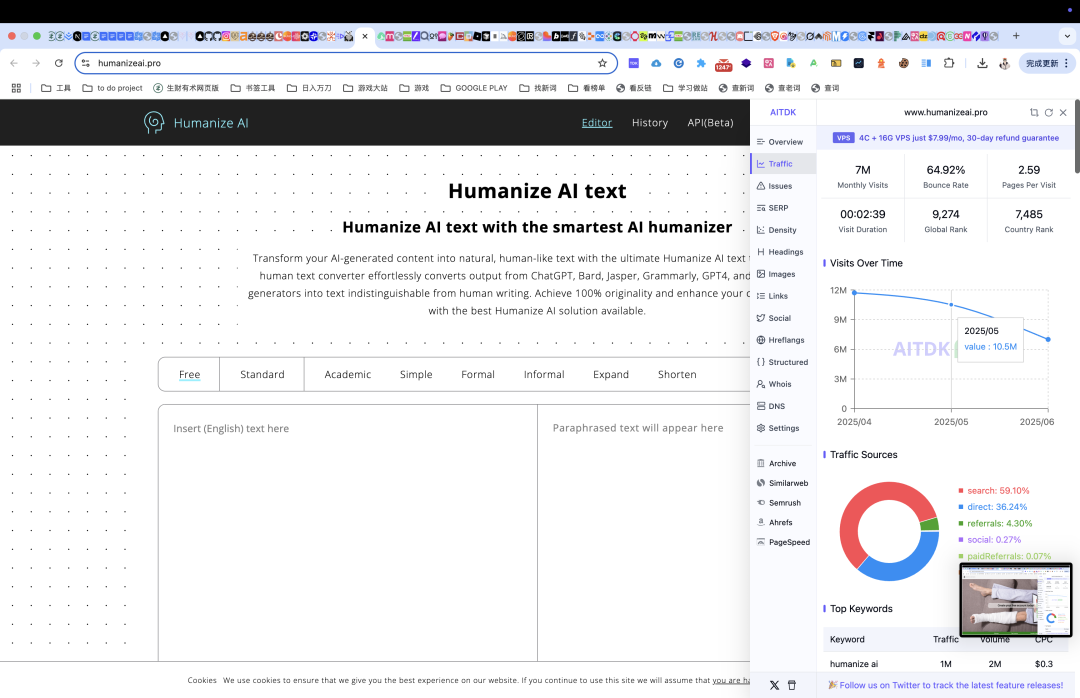The width and height of the screenshot is (1080, 698).
Task: Open the Chrome extensions puzzle icon
Action: (x=949, y=63)
